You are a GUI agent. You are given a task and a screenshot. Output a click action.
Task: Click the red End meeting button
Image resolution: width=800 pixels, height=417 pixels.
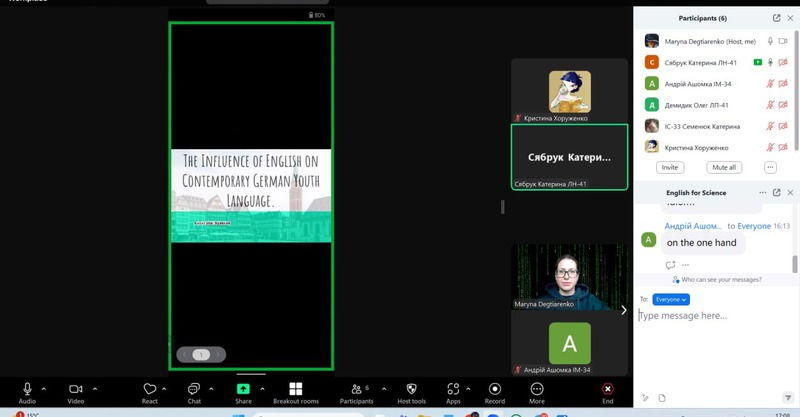tap(608, 393)
